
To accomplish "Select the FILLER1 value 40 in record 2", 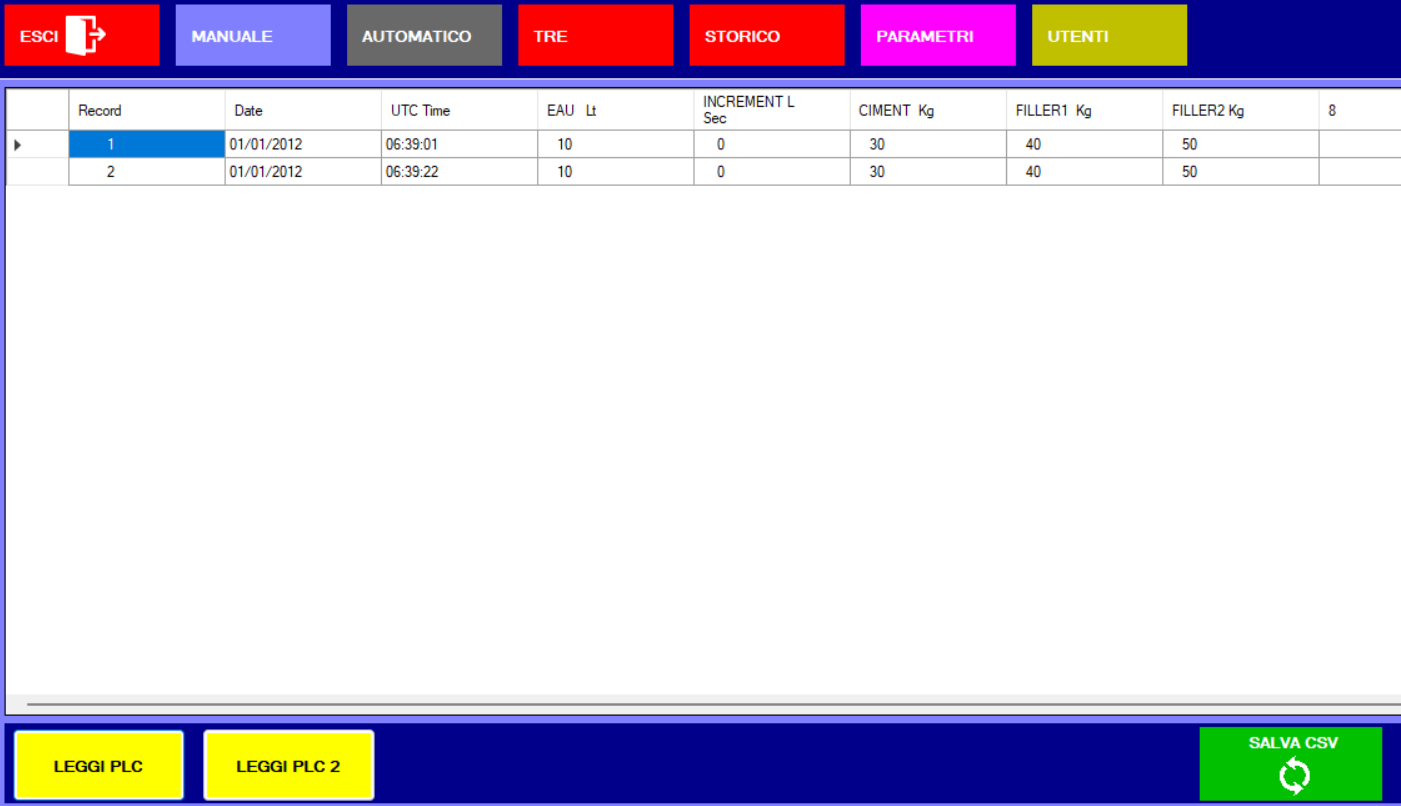I will 1084,172.
